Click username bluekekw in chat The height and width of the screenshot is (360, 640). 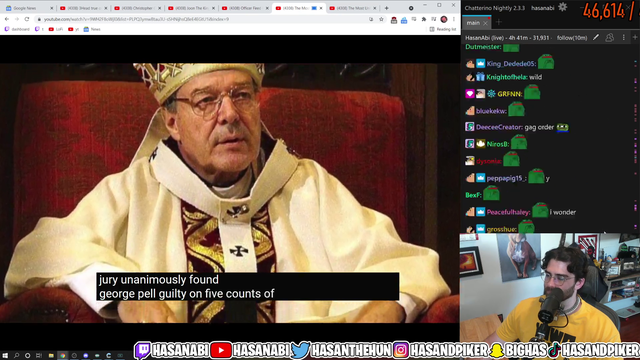coord(491,111)
